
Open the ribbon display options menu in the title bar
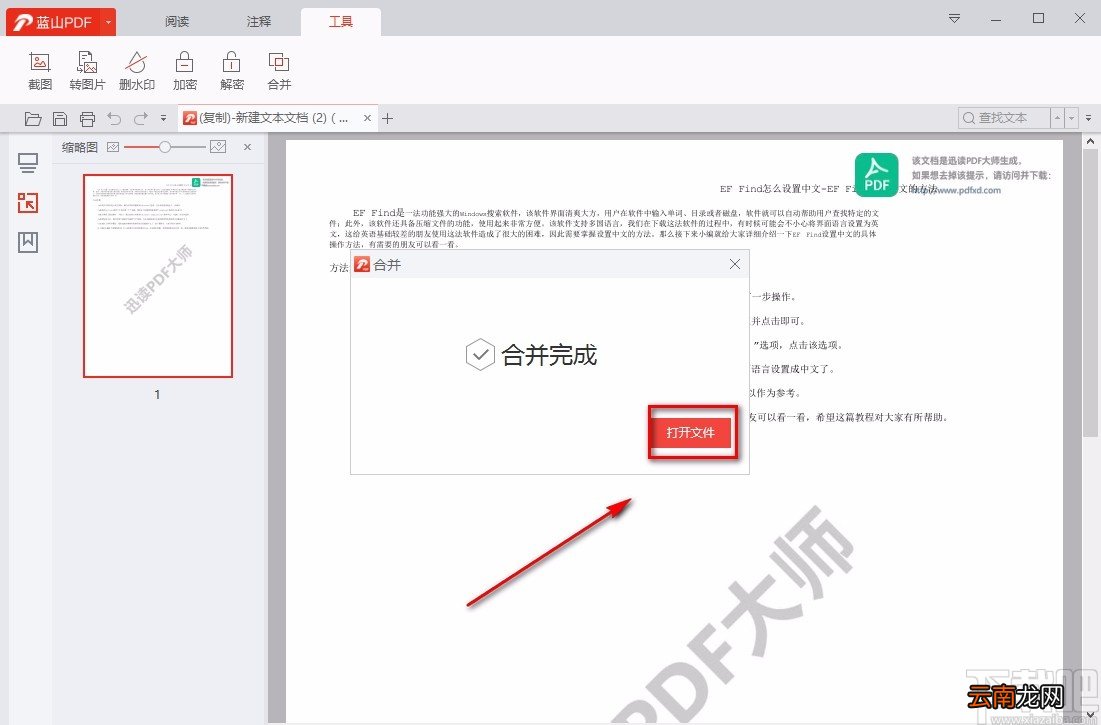[954, 18]
